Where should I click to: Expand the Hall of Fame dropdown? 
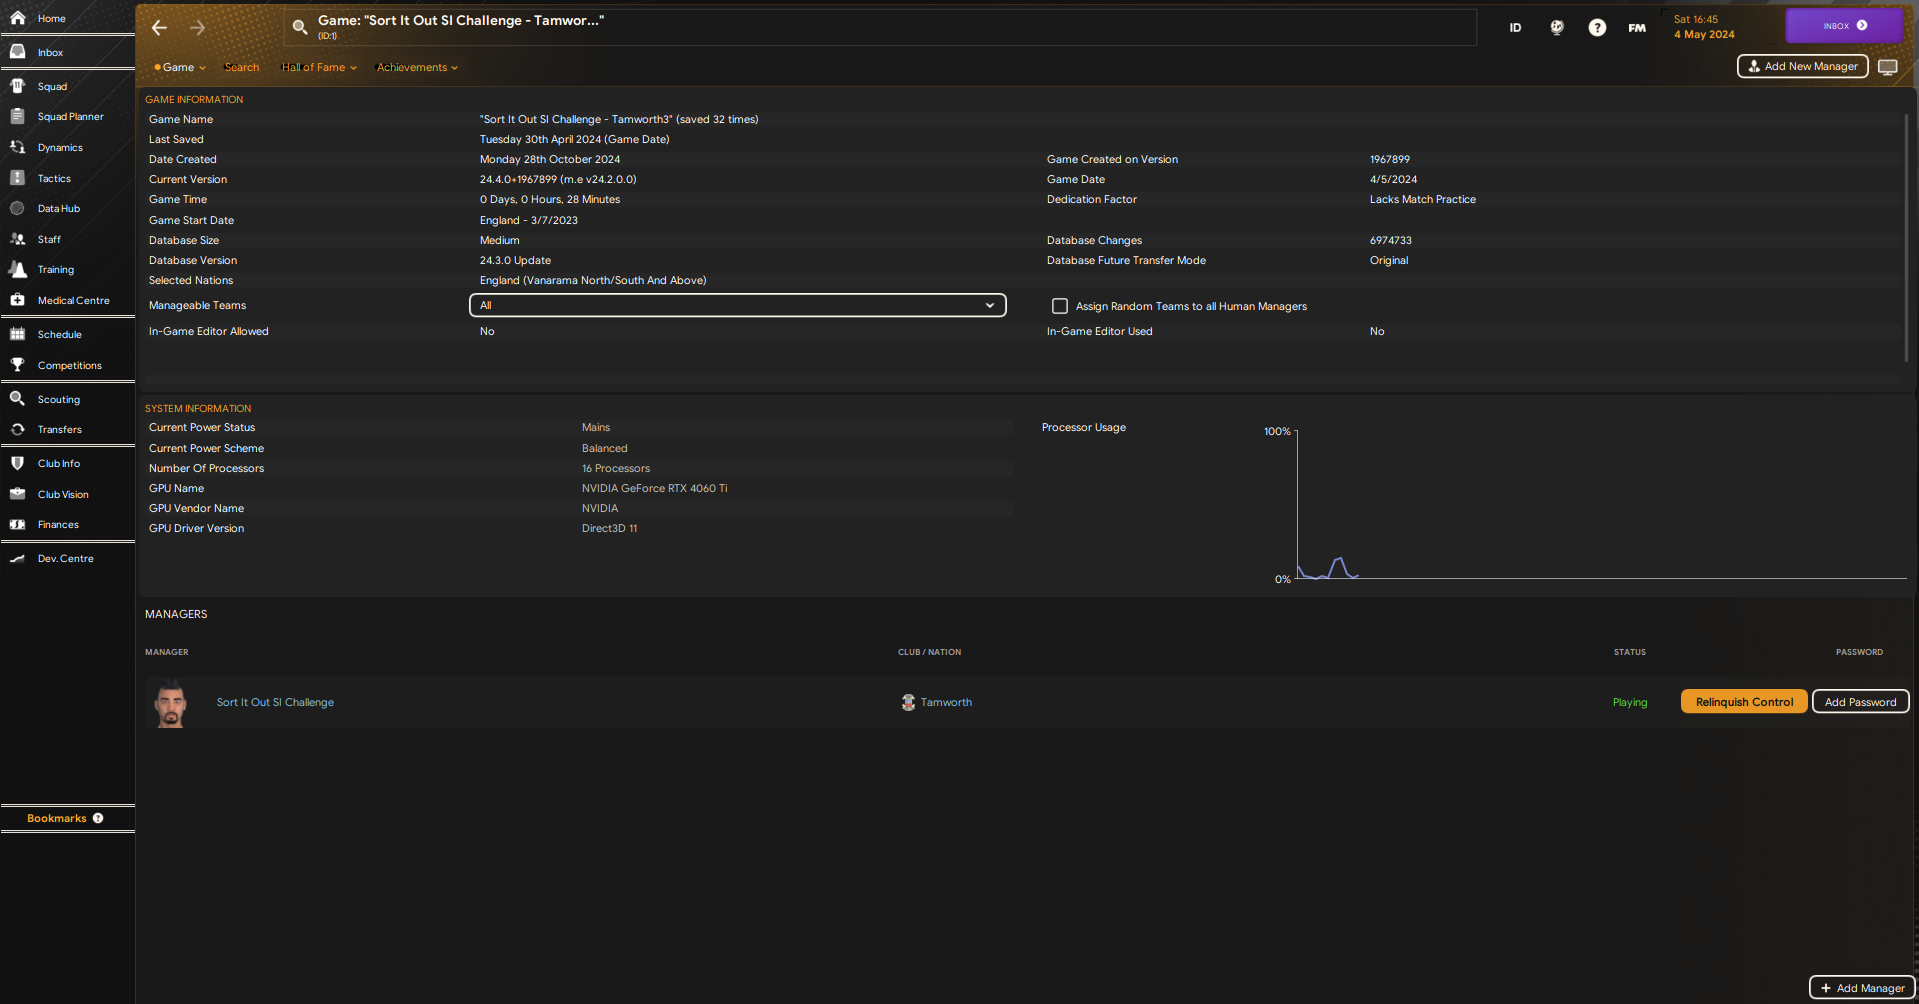pyautogui.click(x=319, y=67)
